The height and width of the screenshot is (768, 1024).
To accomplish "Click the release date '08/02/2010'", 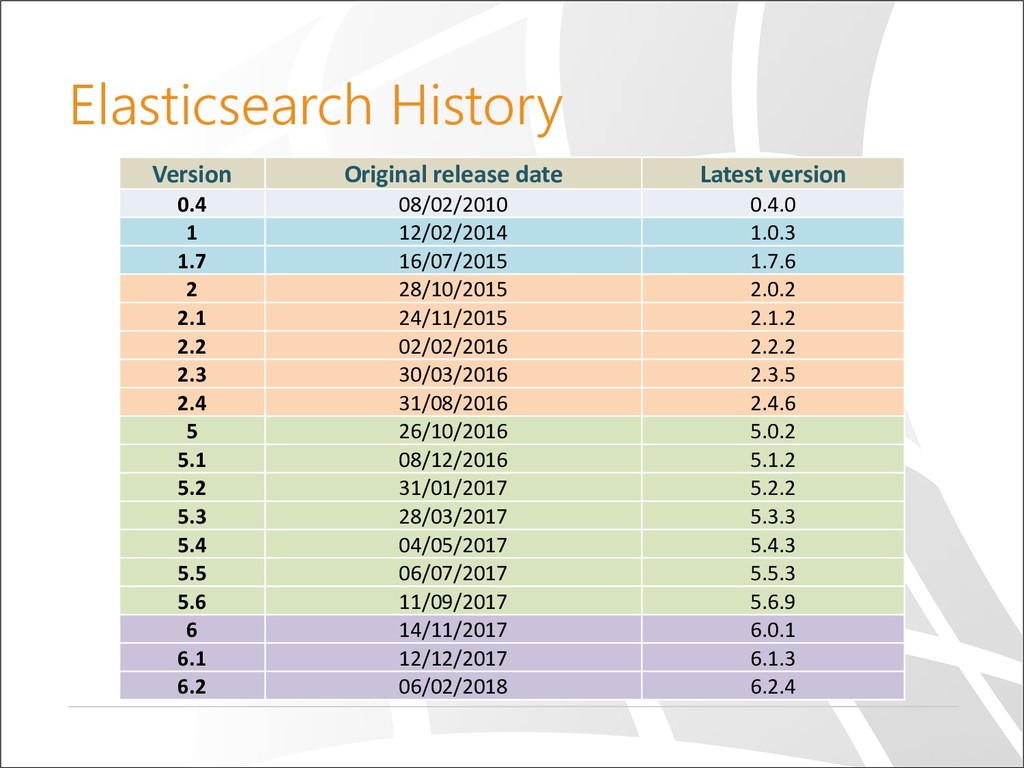I will point(453,204).
